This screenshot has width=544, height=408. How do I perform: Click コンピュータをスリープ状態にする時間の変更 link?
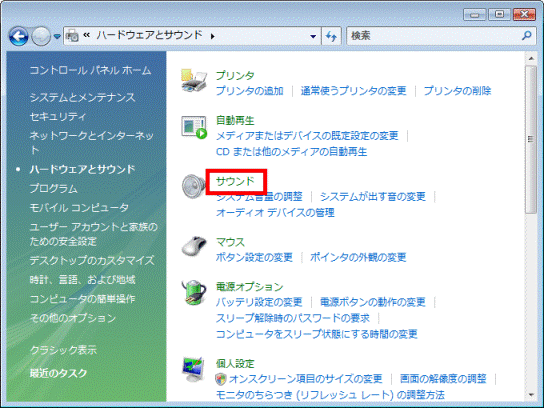pyautogui.click(x=316, y=334)
